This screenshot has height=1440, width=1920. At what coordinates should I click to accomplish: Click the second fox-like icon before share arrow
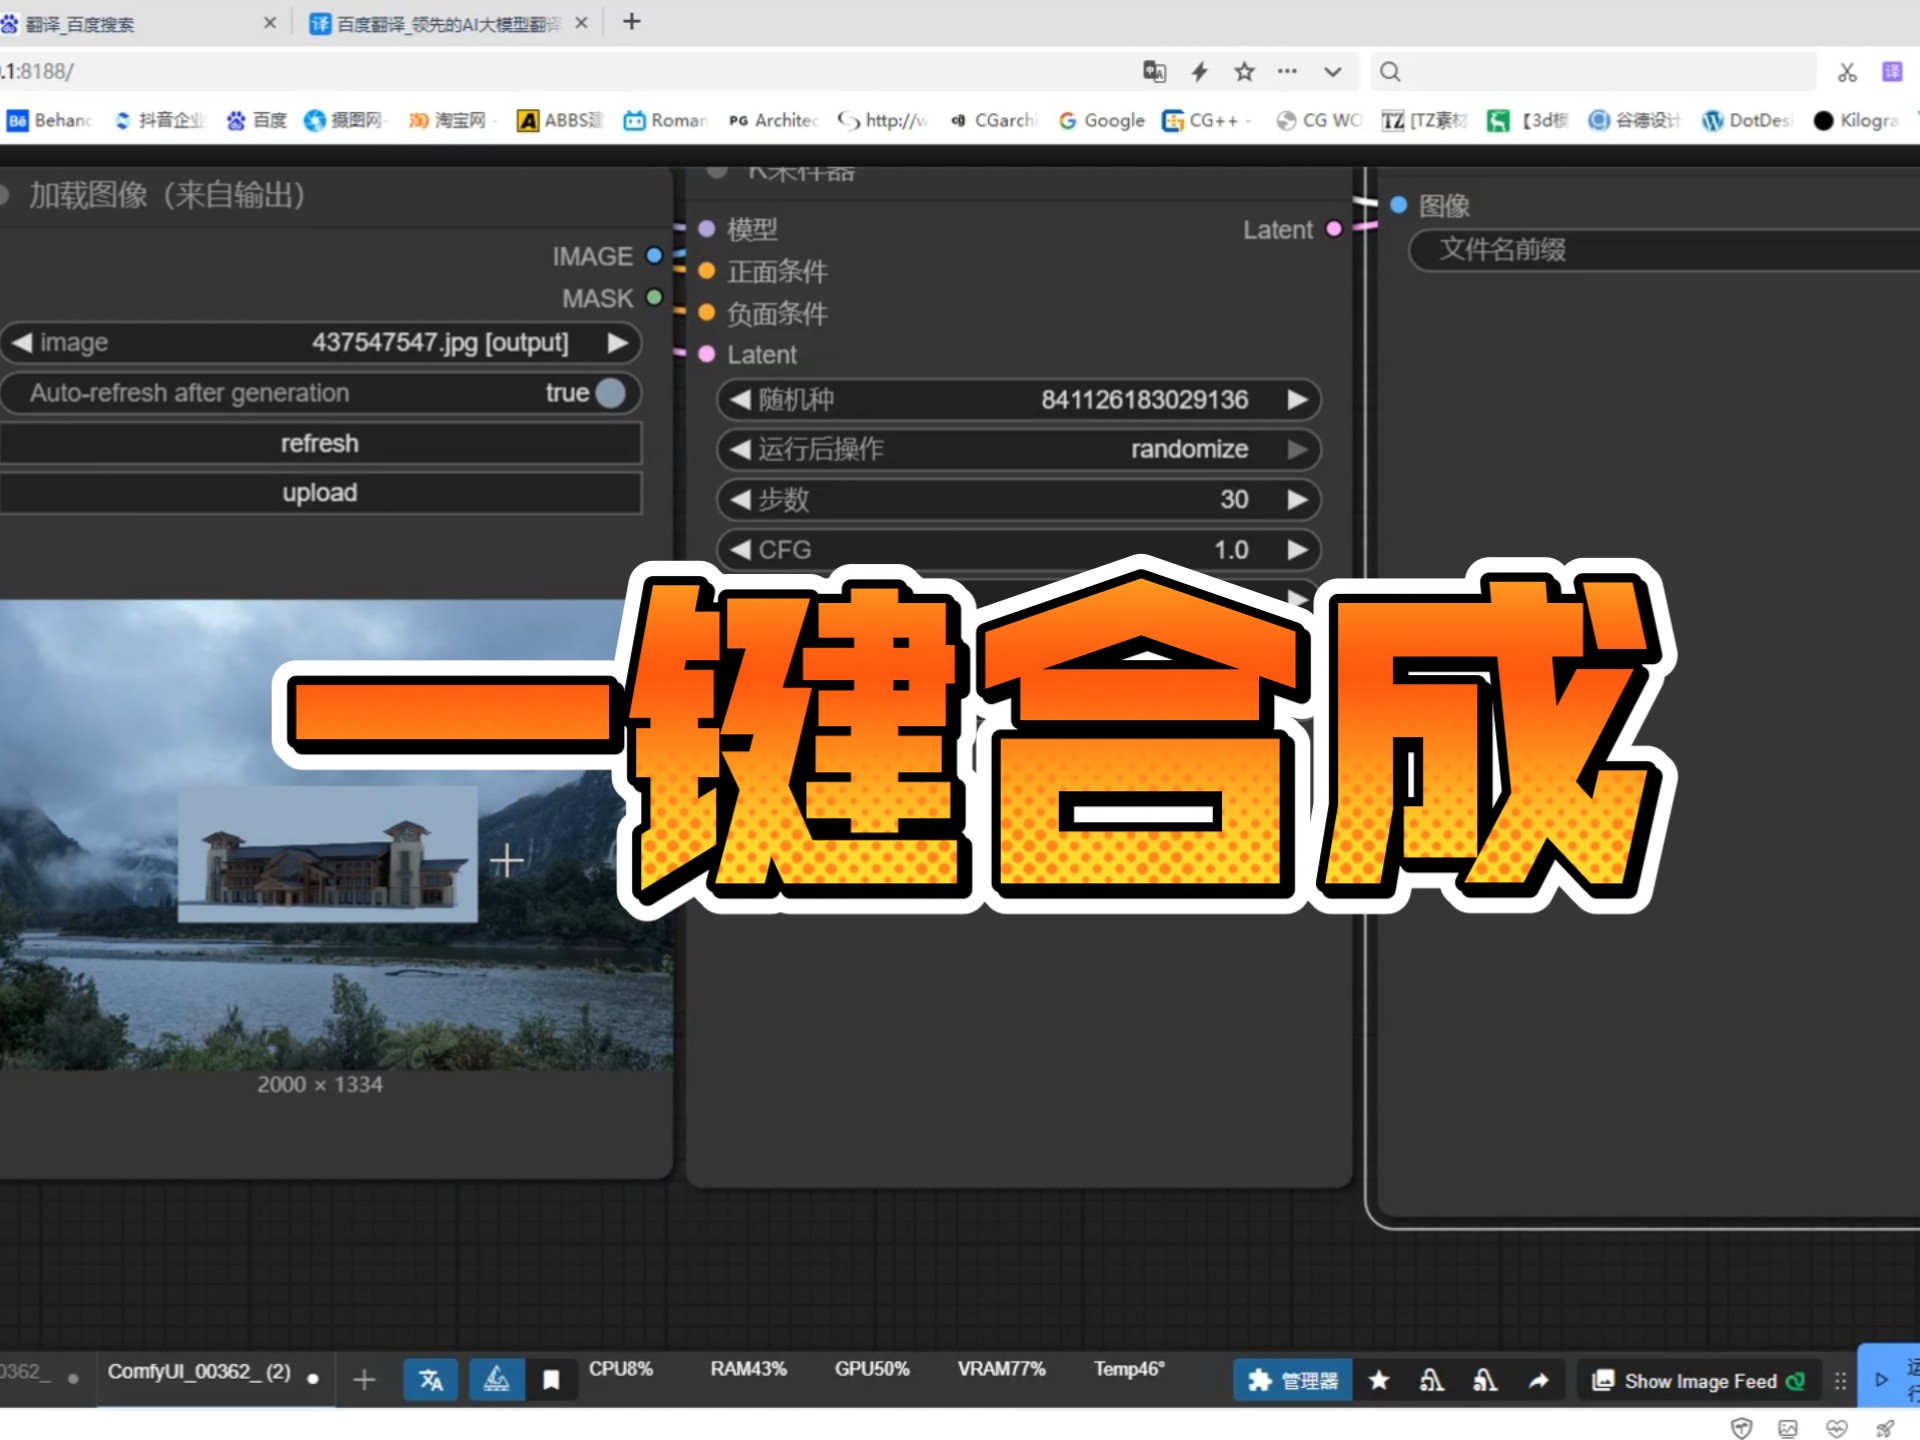[x=1485, y=1381]
